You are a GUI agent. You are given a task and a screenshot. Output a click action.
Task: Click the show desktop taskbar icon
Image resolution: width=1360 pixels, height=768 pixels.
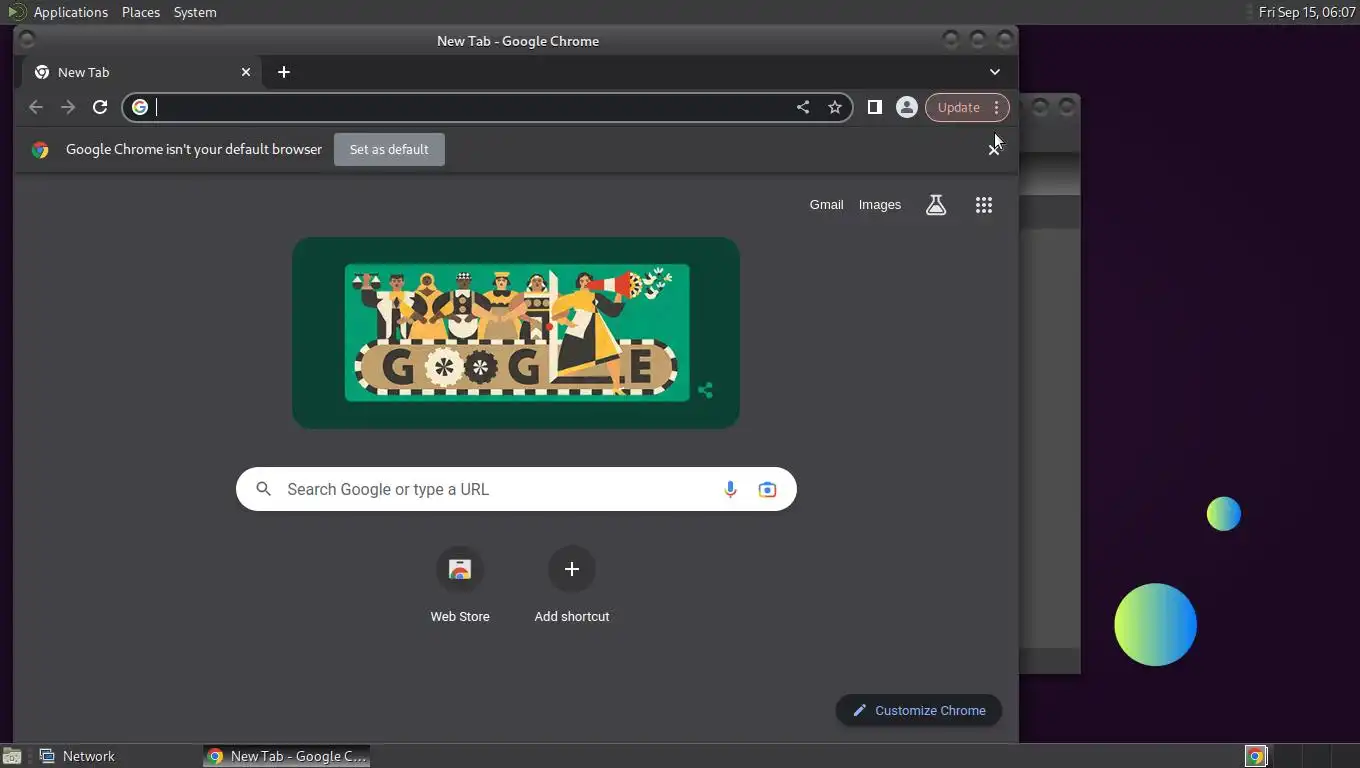point(12,756)
